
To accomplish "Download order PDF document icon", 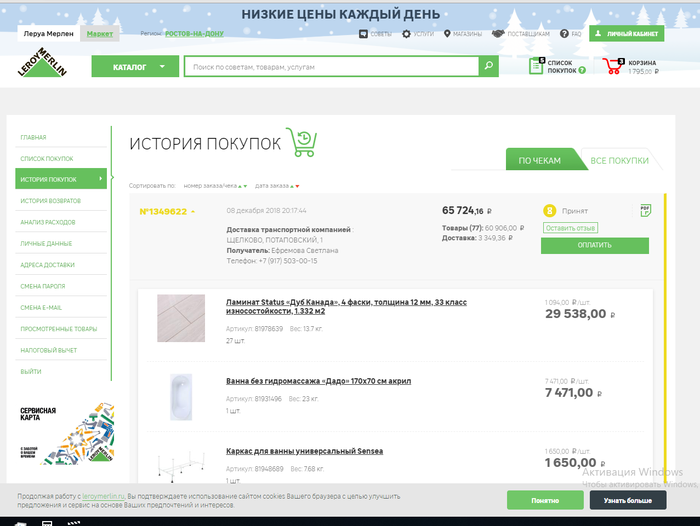I will [x=645, y=210].
